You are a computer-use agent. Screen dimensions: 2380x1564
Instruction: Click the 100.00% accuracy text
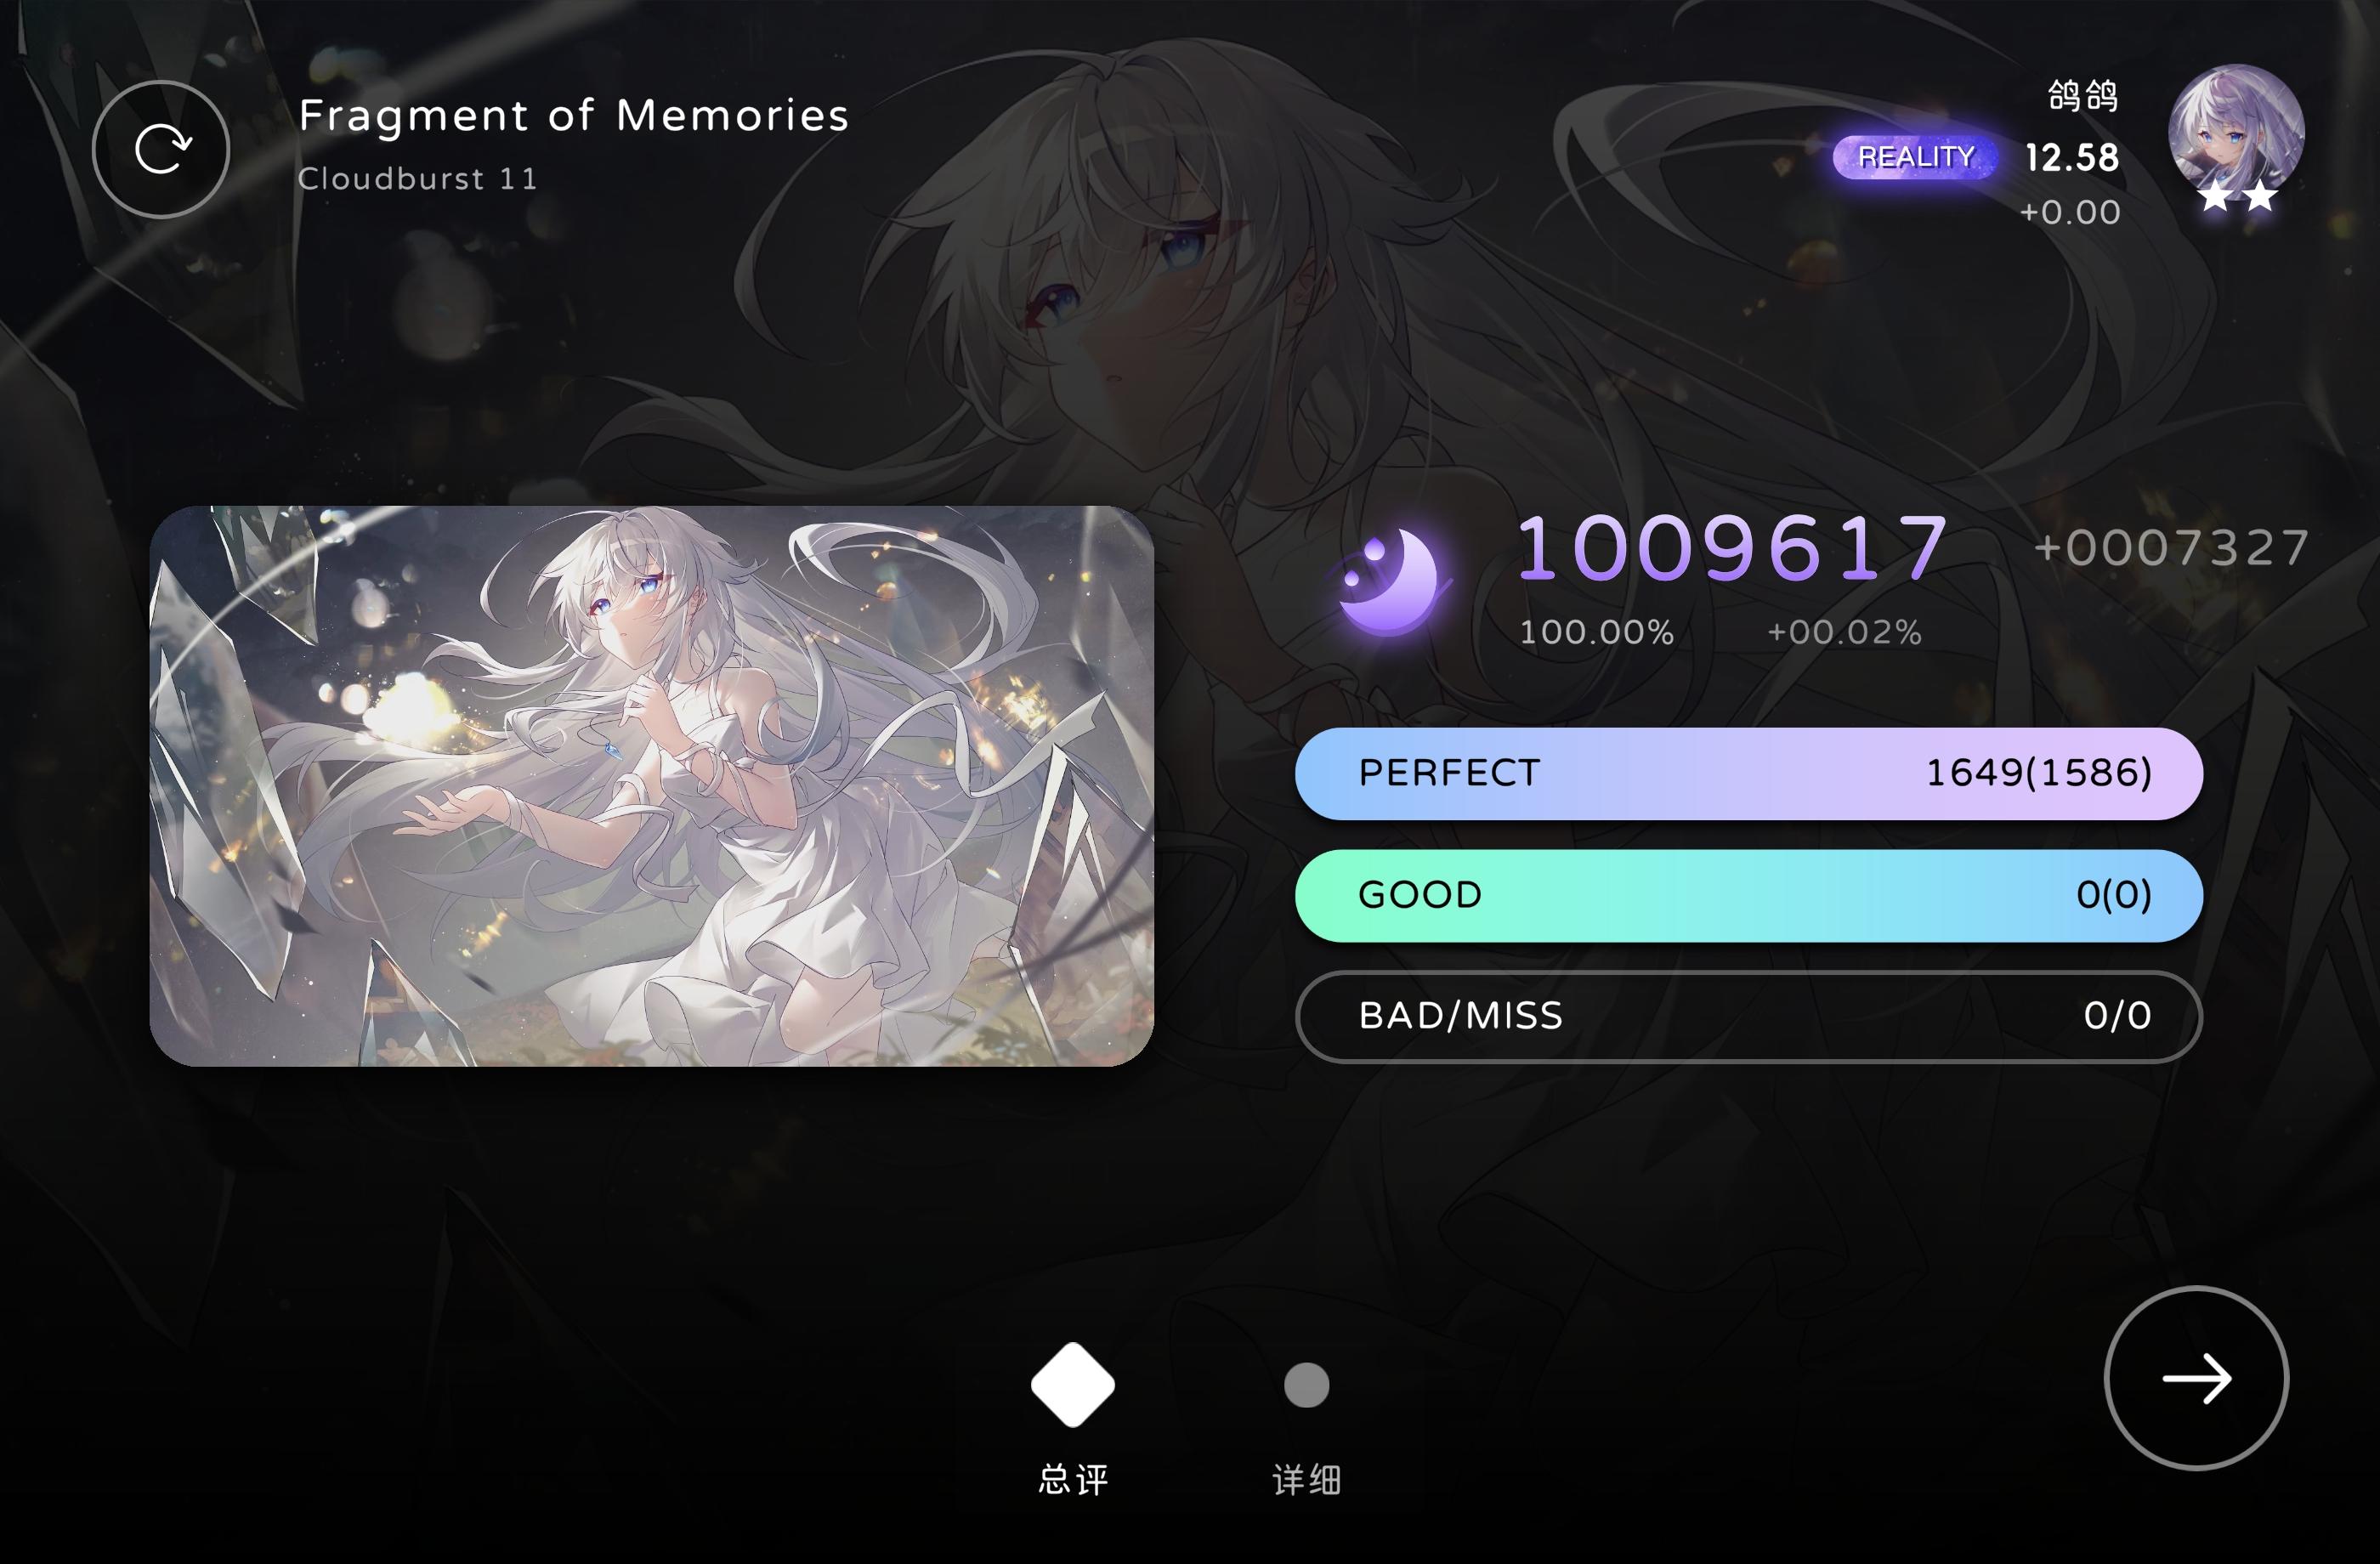1596,632
